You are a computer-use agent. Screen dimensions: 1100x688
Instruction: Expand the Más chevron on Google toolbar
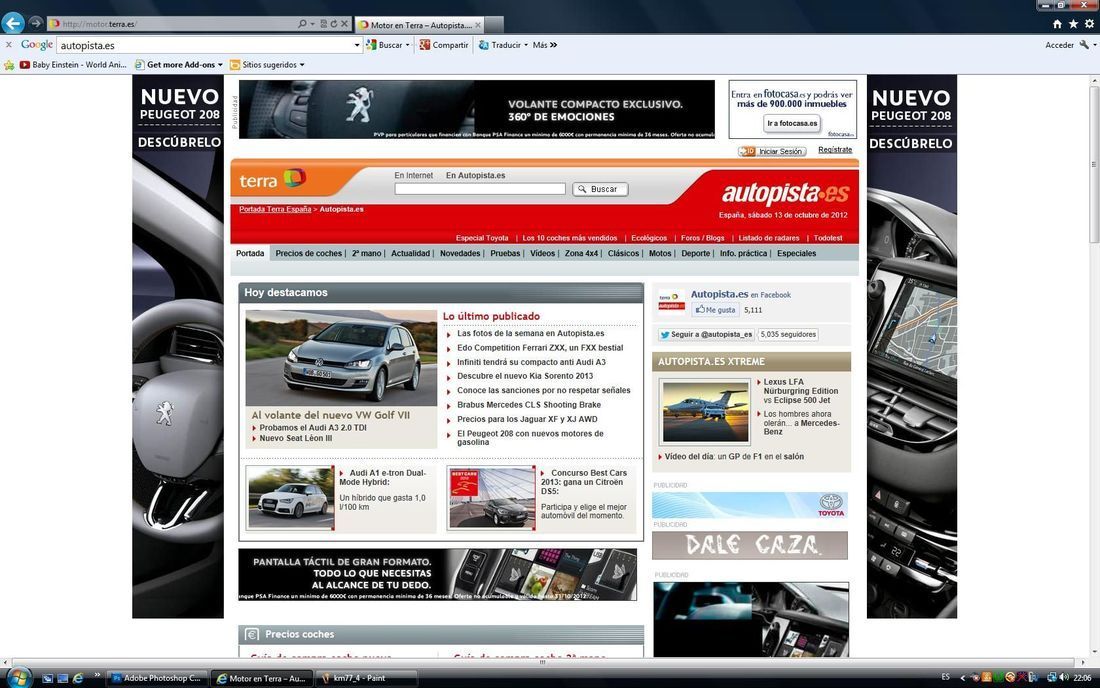(x=554, y=45)
